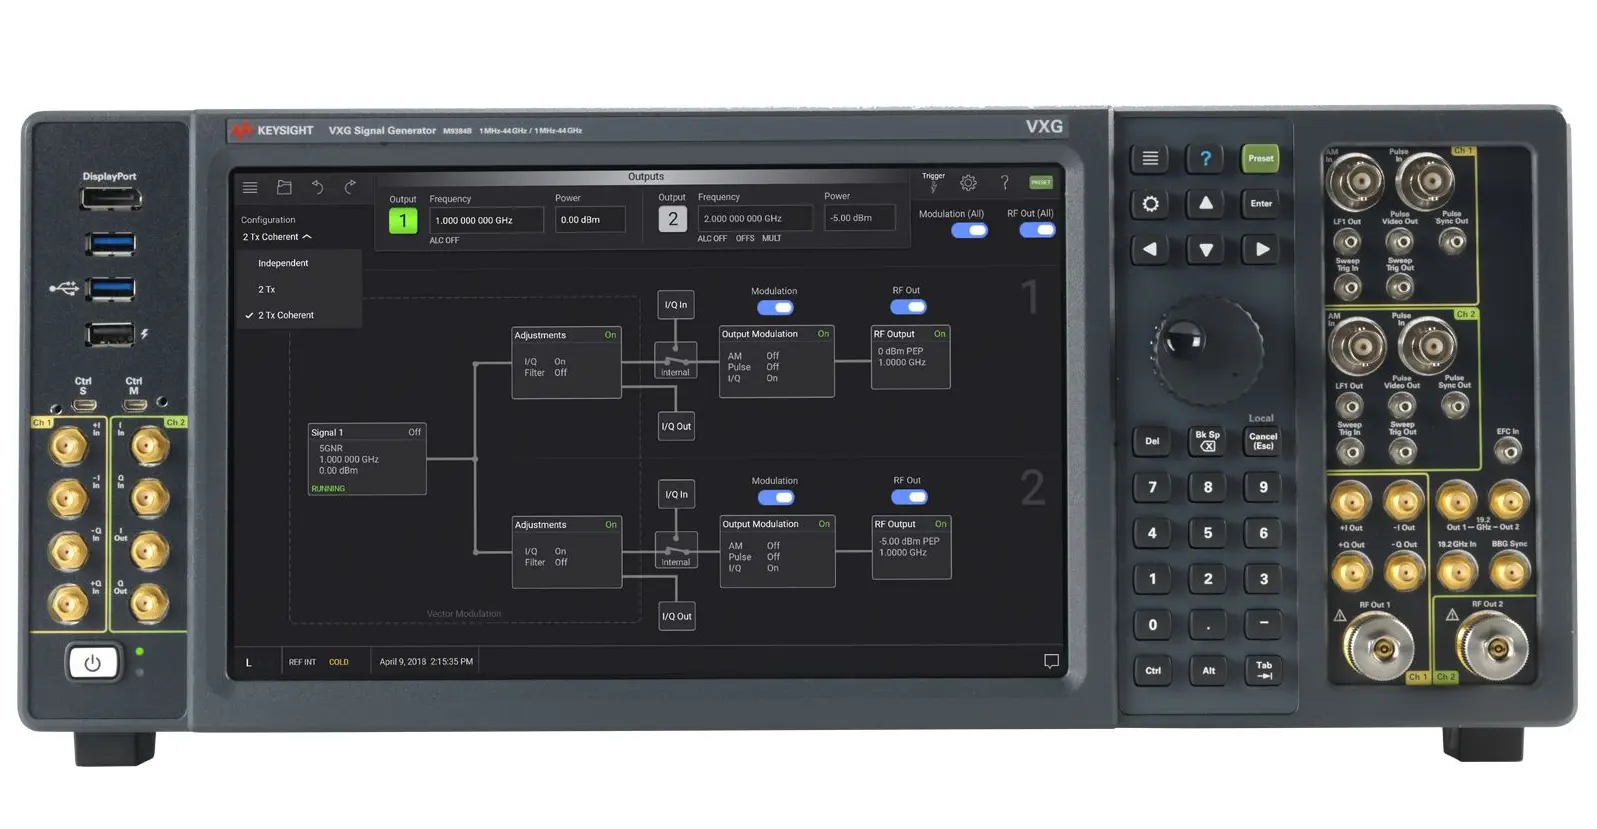Click the redo arrow icon on screen

(350, 187)
